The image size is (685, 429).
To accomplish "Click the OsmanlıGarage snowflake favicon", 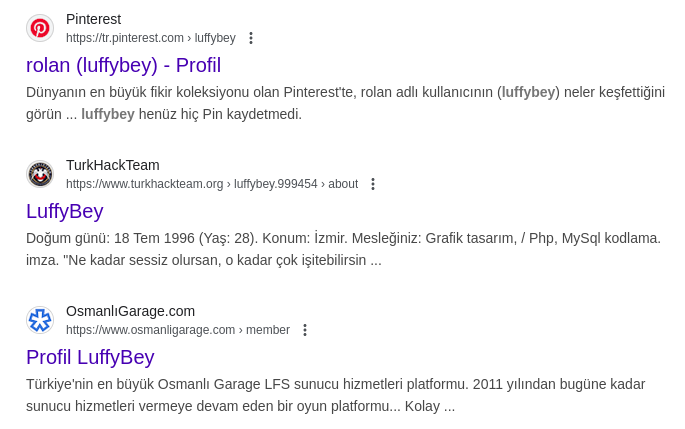I will coord(40,320).
